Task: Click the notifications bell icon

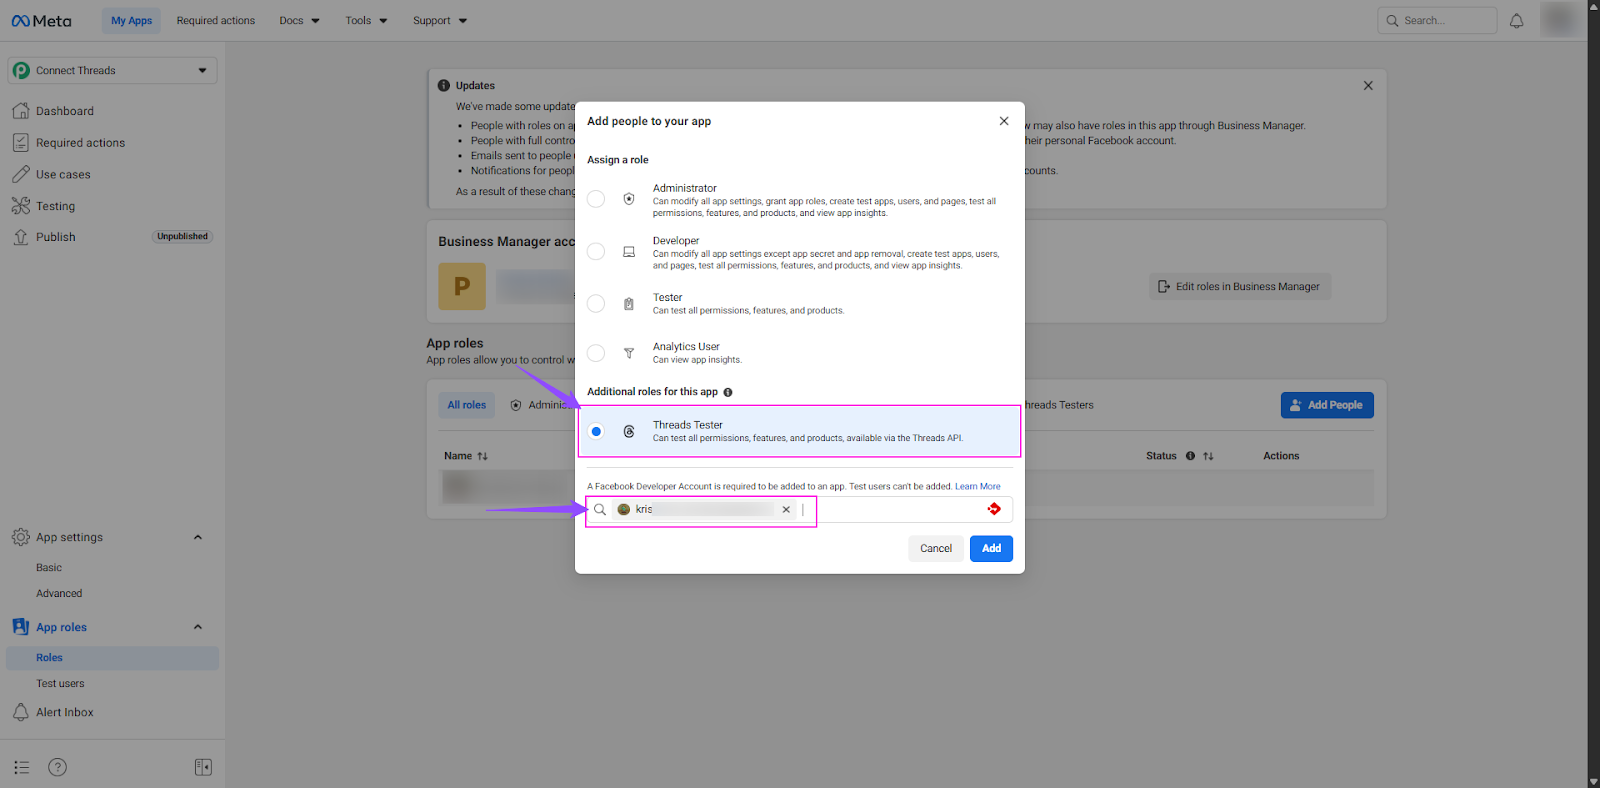Action: [x=1516, y=21]
